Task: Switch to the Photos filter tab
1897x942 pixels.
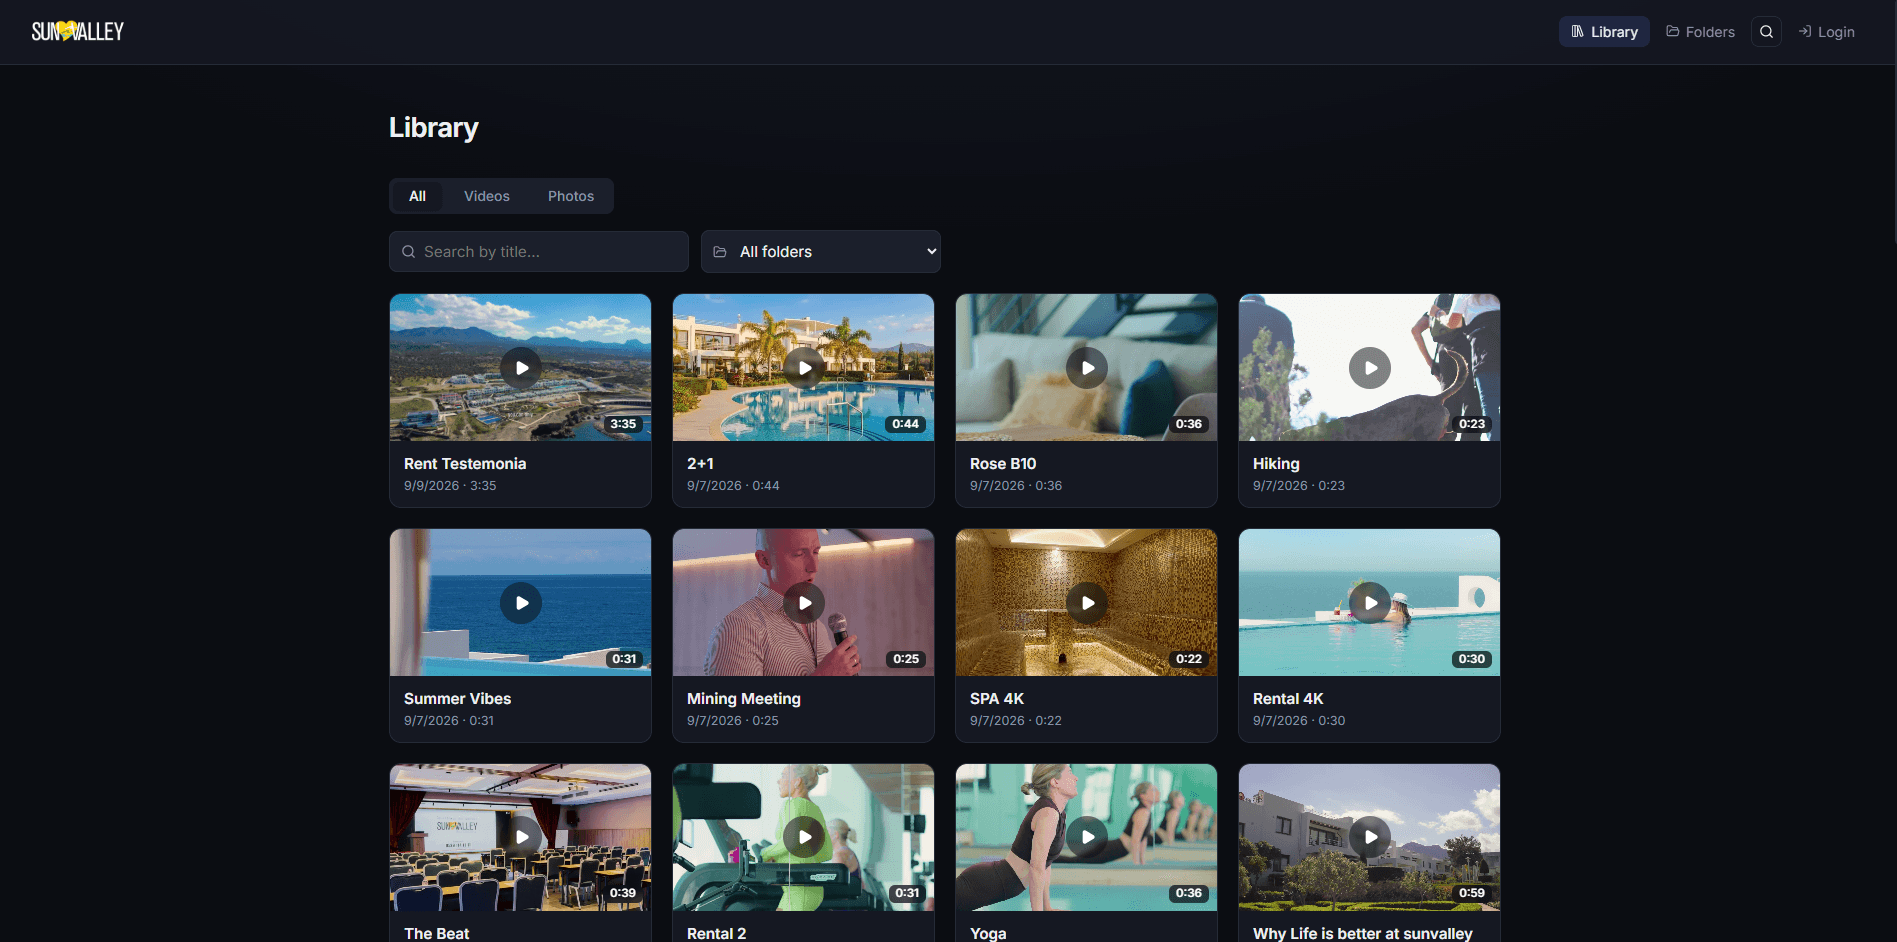Action: (571, 196)
